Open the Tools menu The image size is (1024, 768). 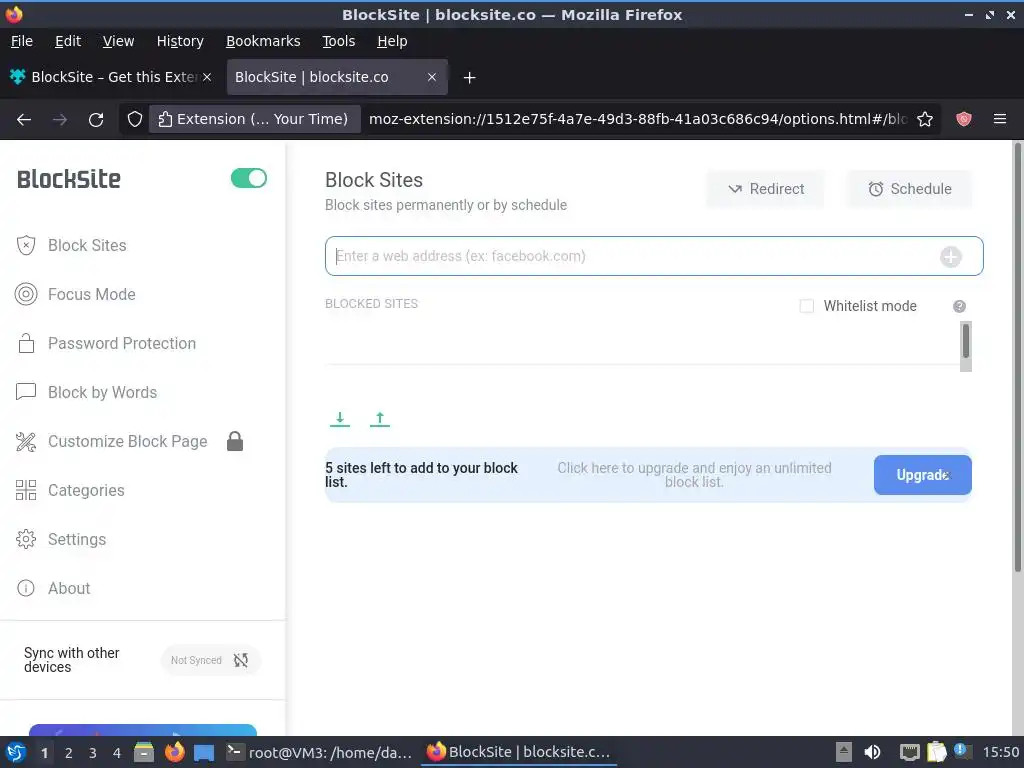click(x=339, y=41)
